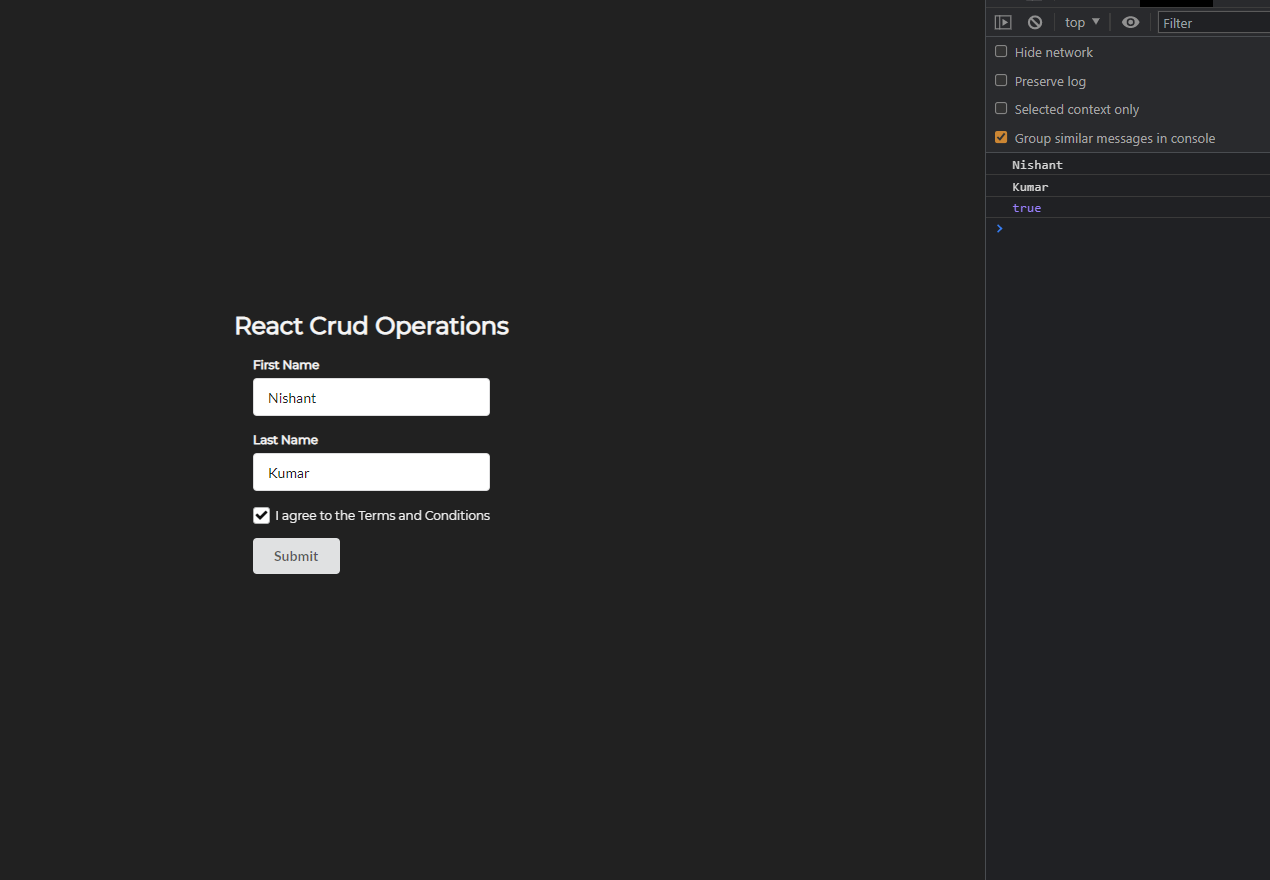
Task: Select the Nishant console log entry
Action: coord(1037,164)
